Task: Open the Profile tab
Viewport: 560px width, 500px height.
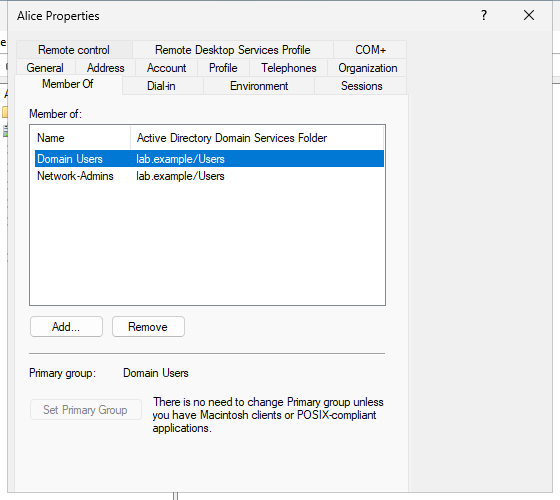Action: coord(223,68)
